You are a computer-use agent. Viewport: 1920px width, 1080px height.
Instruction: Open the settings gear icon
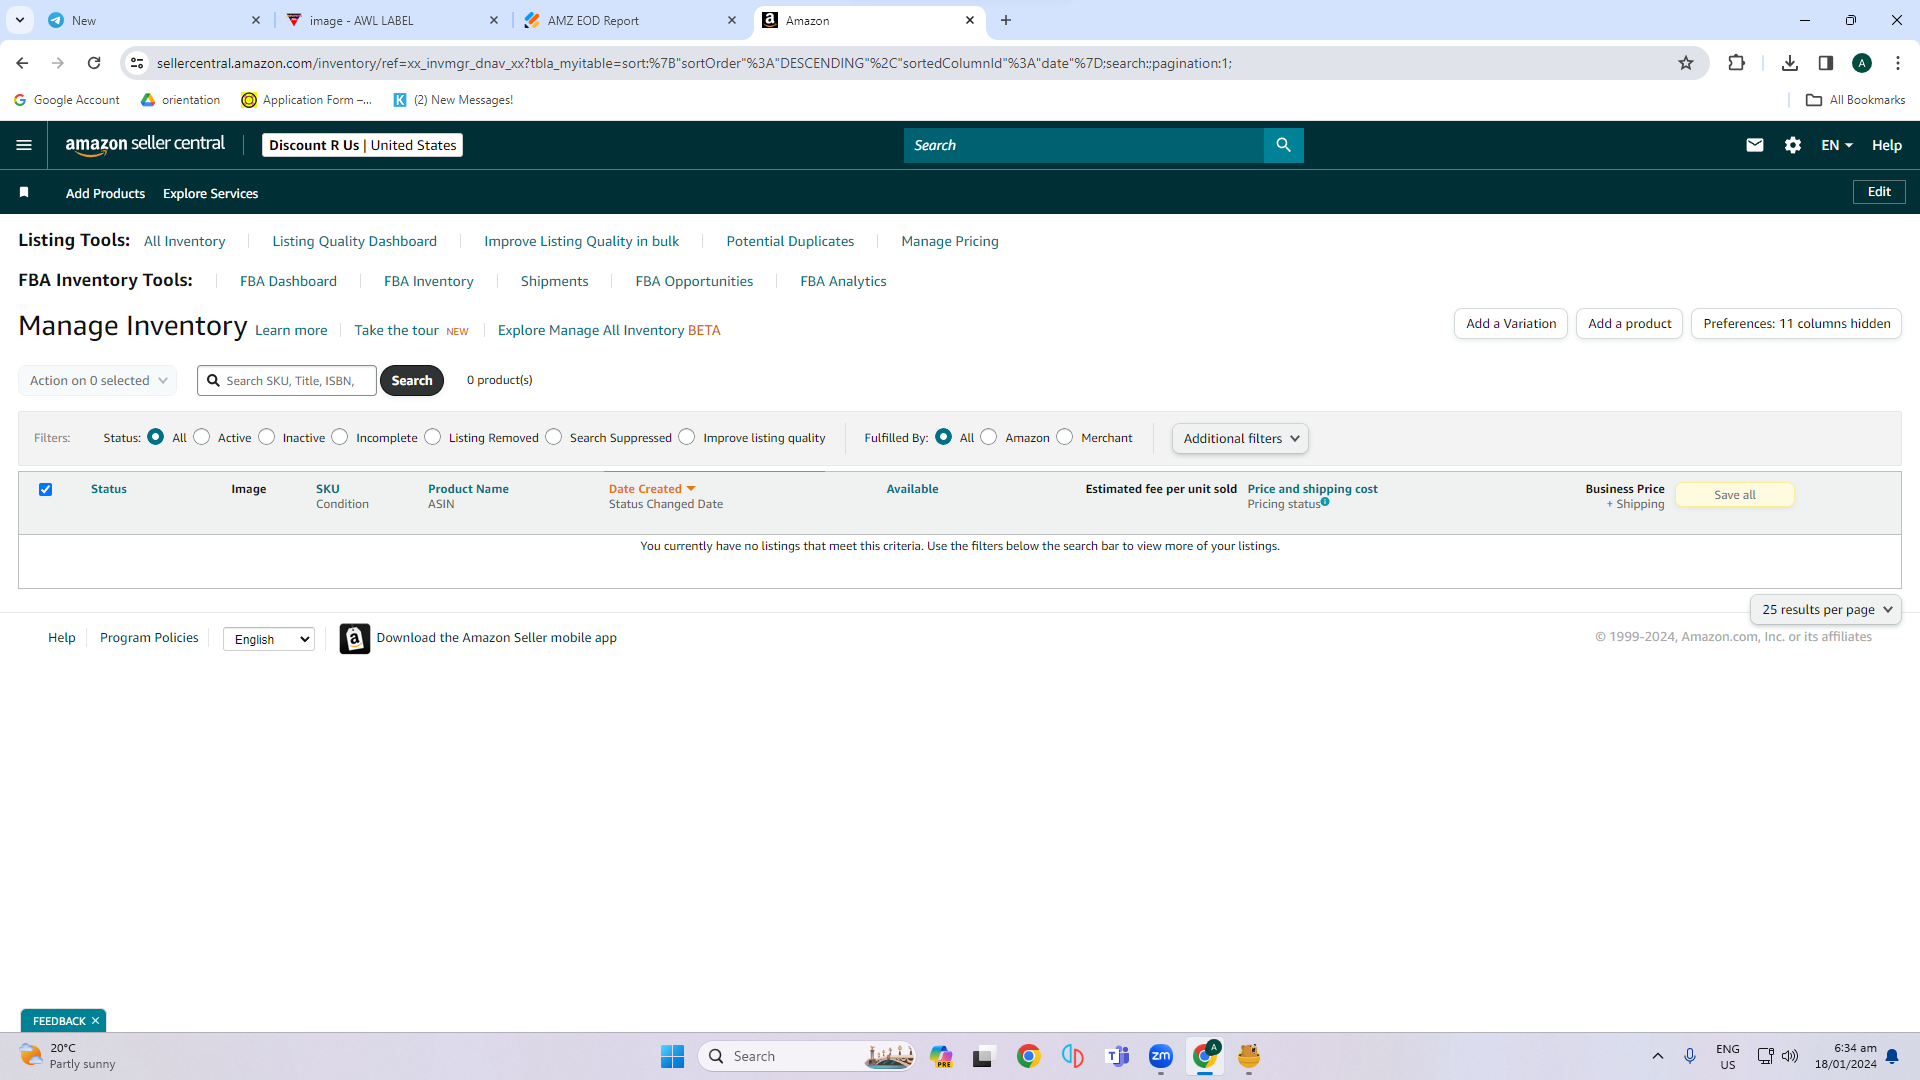1793,145
